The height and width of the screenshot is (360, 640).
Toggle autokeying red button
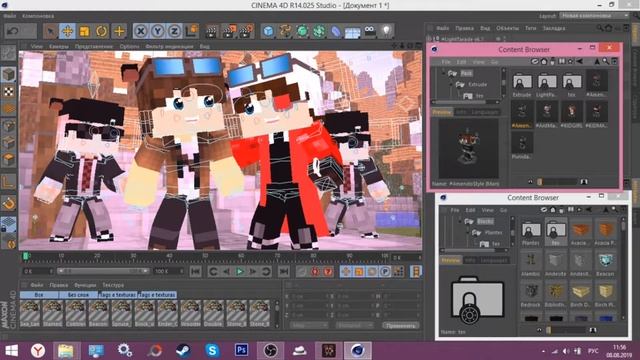(315, 271)
